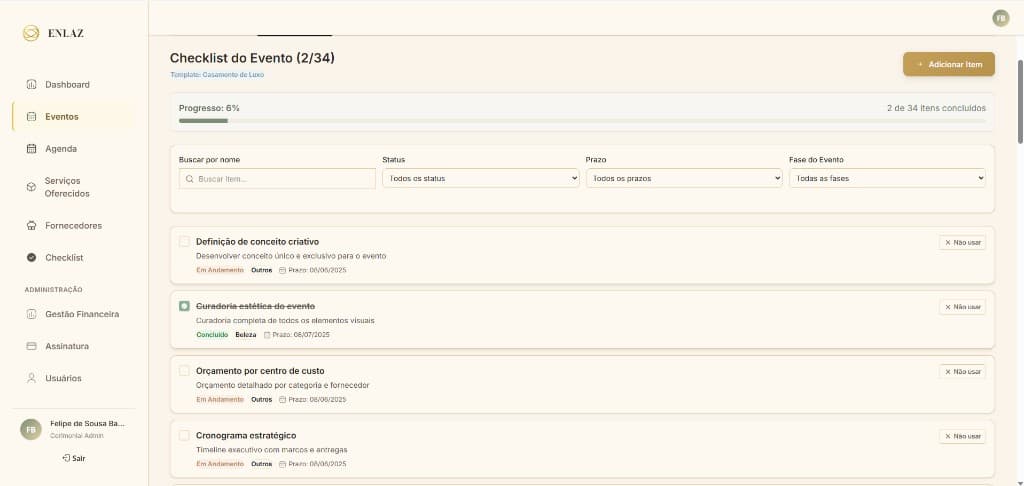This screenshot has height=486, width=1024.
Task: Click the FB avatar in top bar
Action: [x=1000, y=18]
